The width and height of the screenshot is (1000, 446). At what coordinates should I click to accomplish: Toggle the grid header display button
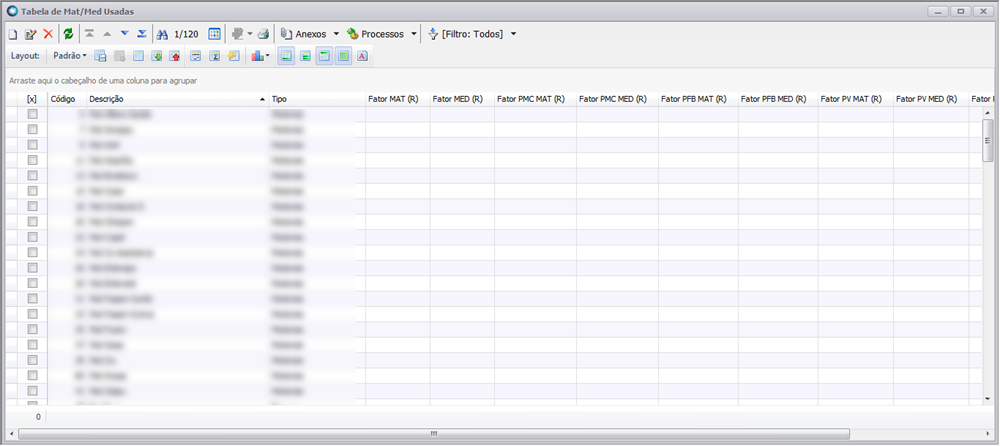click(324, 56)
